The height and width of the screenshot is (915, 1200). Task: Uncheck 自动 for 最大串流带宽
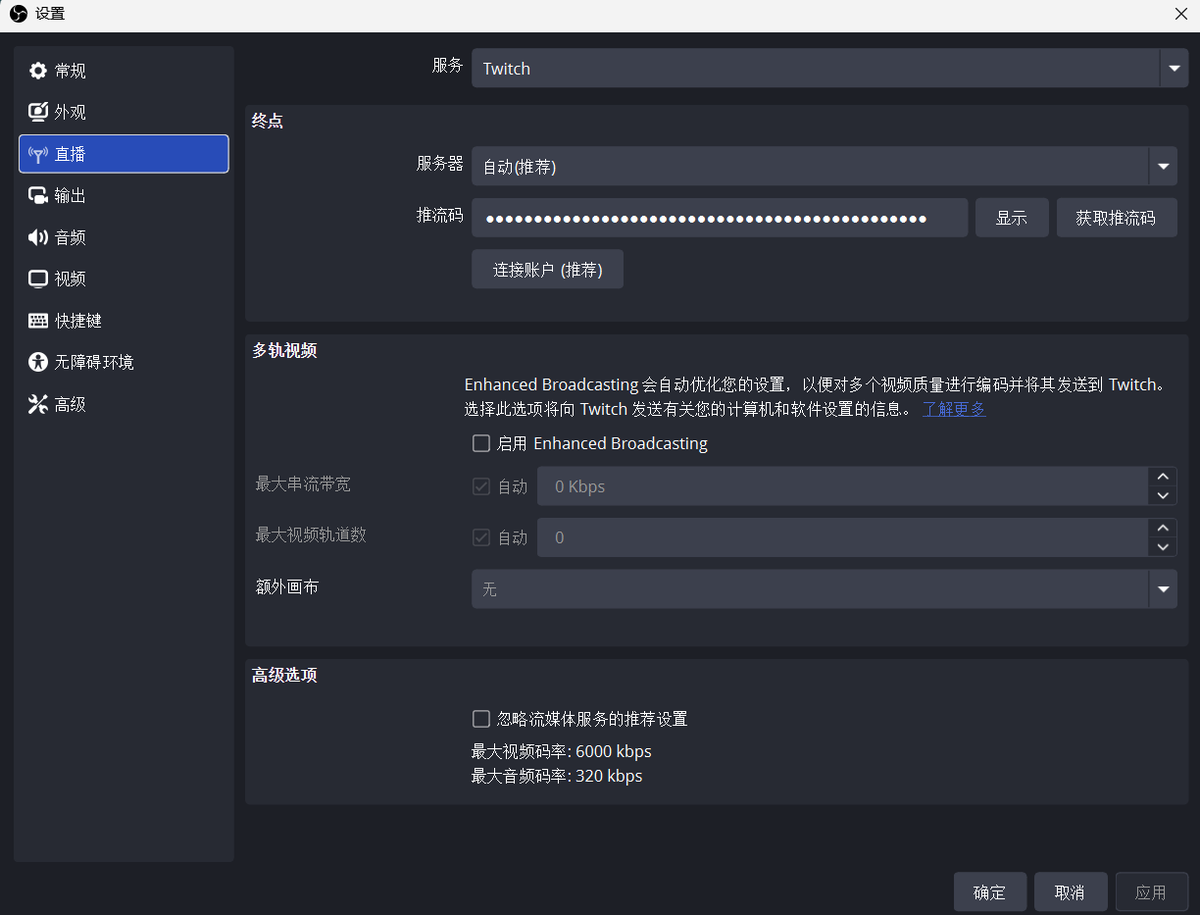[481, 486]
